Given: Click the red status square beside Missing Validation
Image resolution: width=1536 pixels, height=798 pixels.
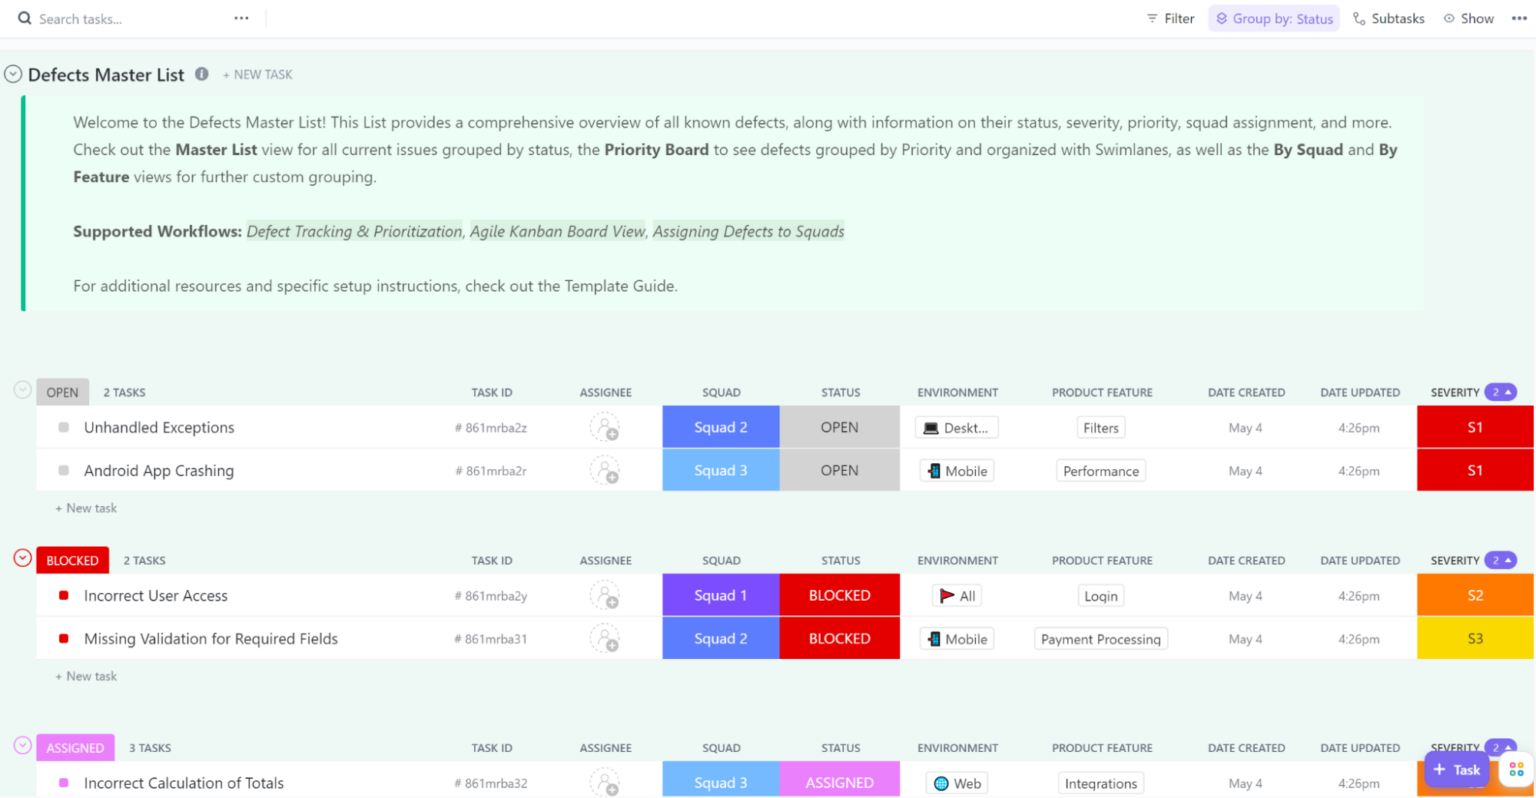Looking at the screenshot, I should point(62,638).
